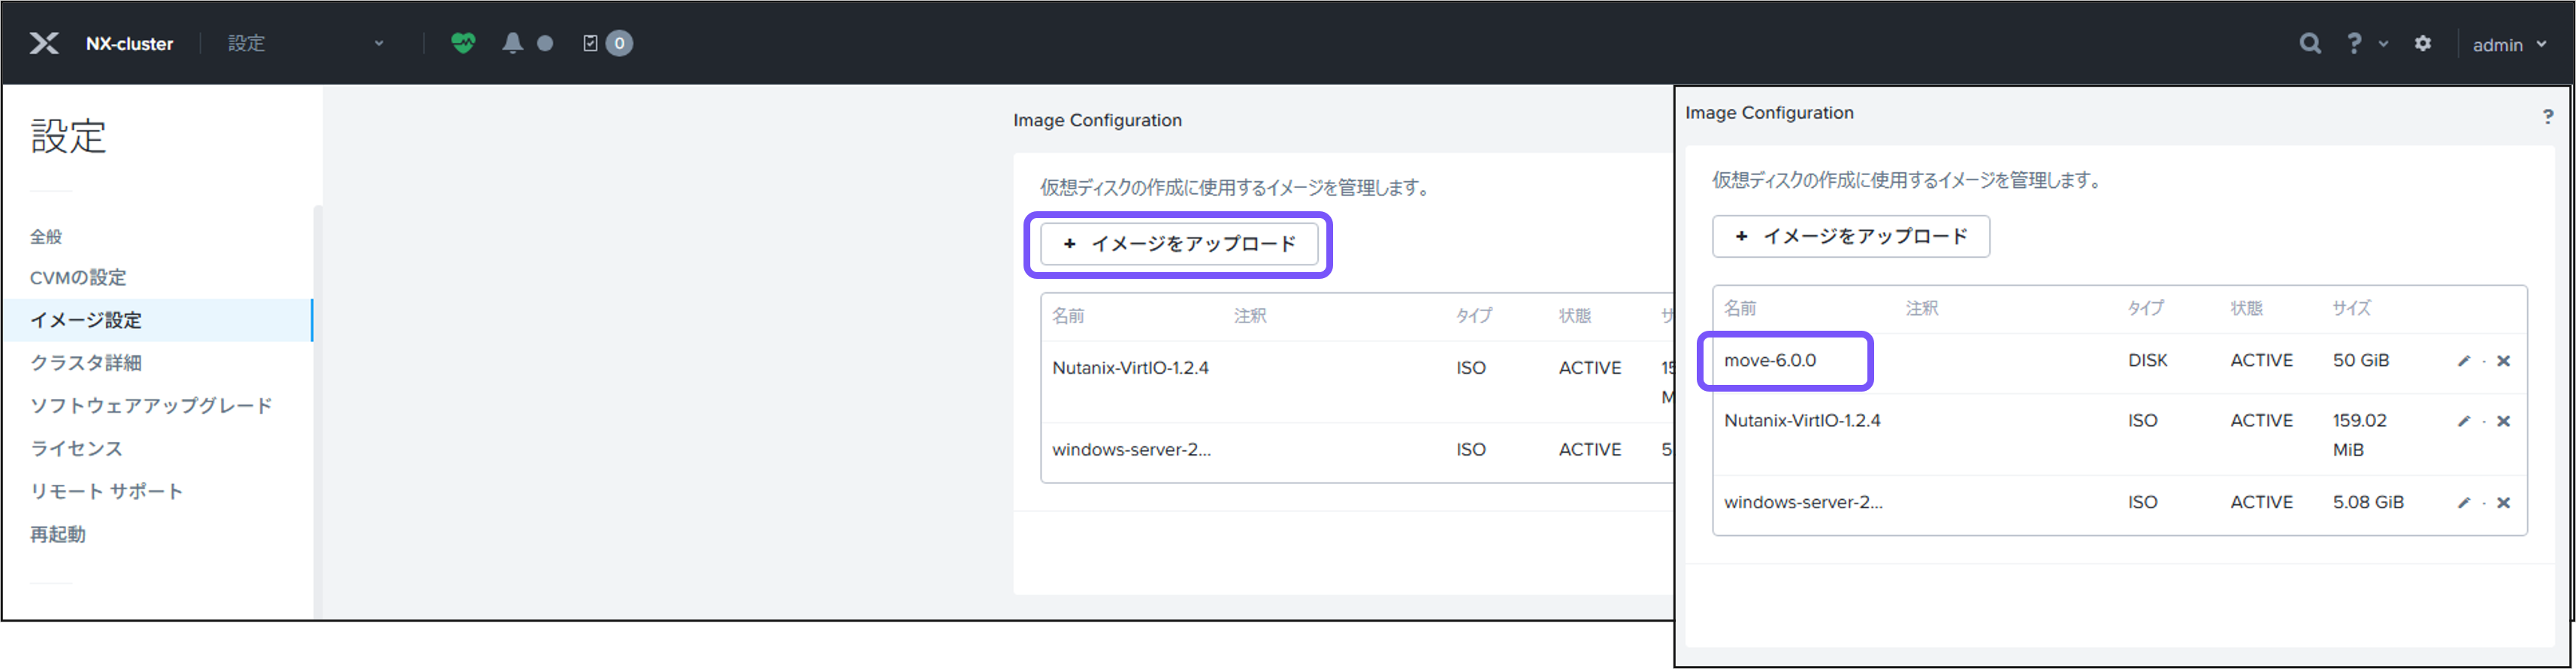Delete the move-6.0.0 image with X icon
2576x669 pixels.
2503,361
